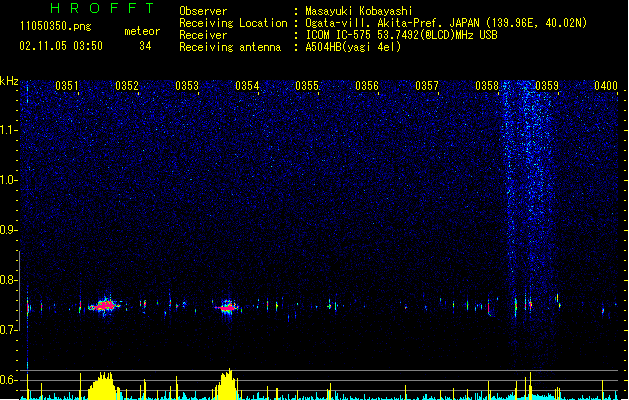629x400 pixels.
Task: Click the observer name Masayuki Kobayashi
Action: pos(359,11)
